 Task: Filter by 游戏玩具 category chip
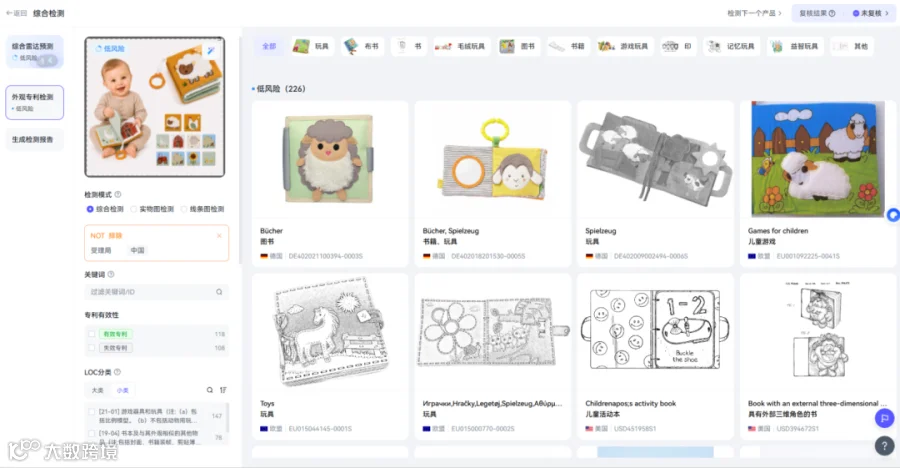pos(623,46)
